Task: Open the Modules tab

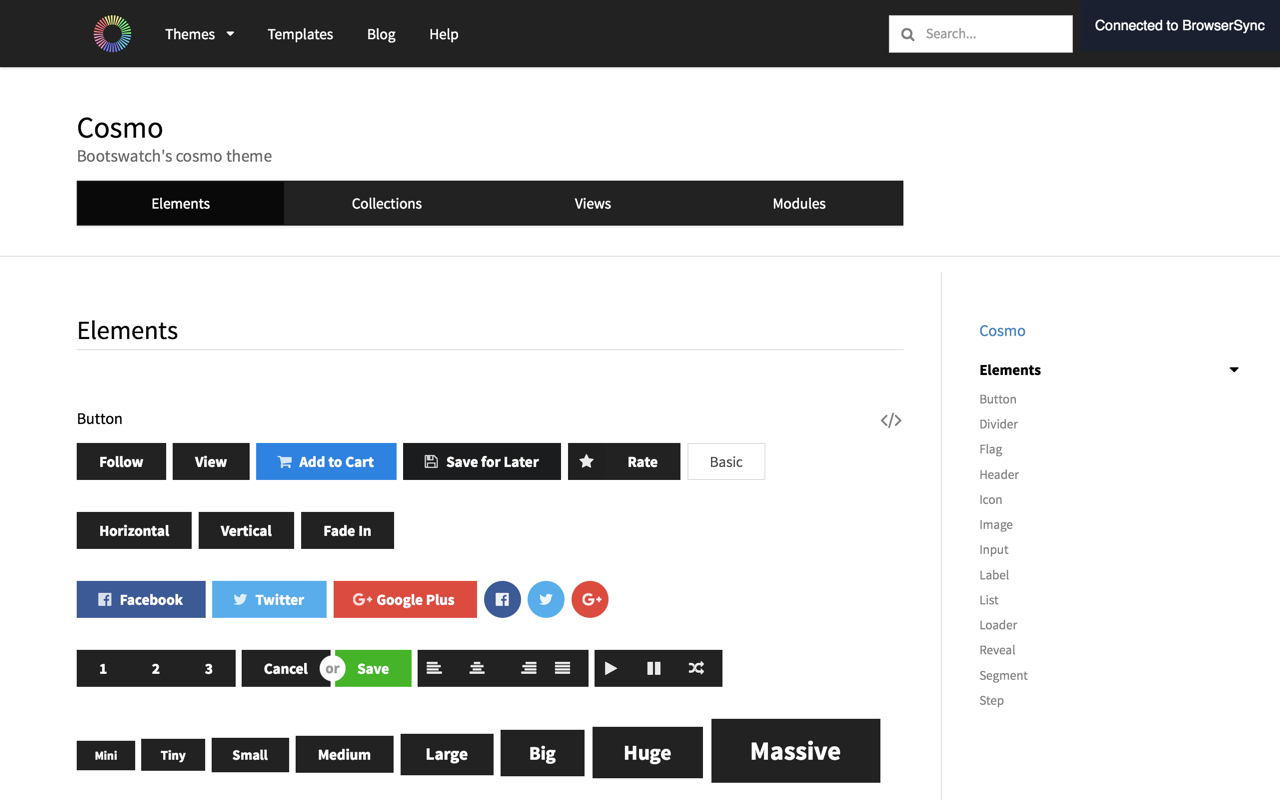Action: point(799,203)
